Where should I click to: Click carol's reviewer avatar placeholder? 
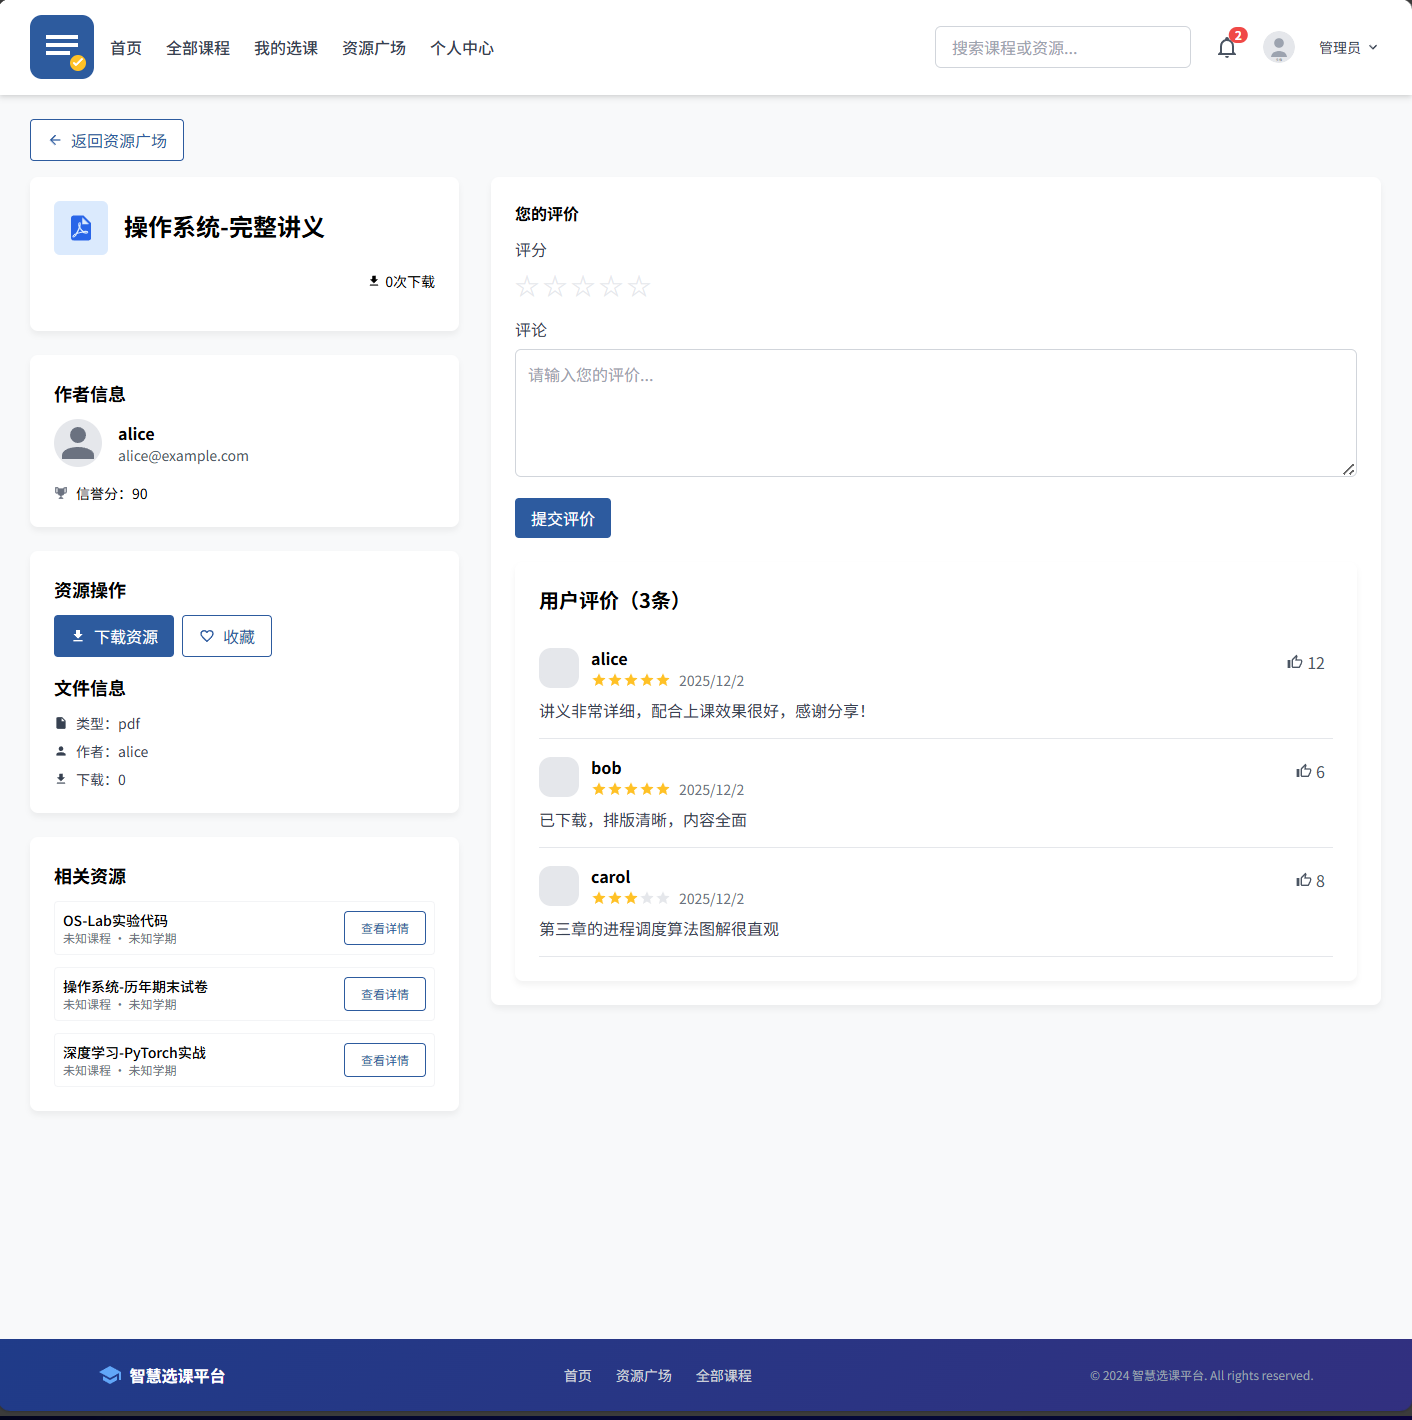click(559, 886)
